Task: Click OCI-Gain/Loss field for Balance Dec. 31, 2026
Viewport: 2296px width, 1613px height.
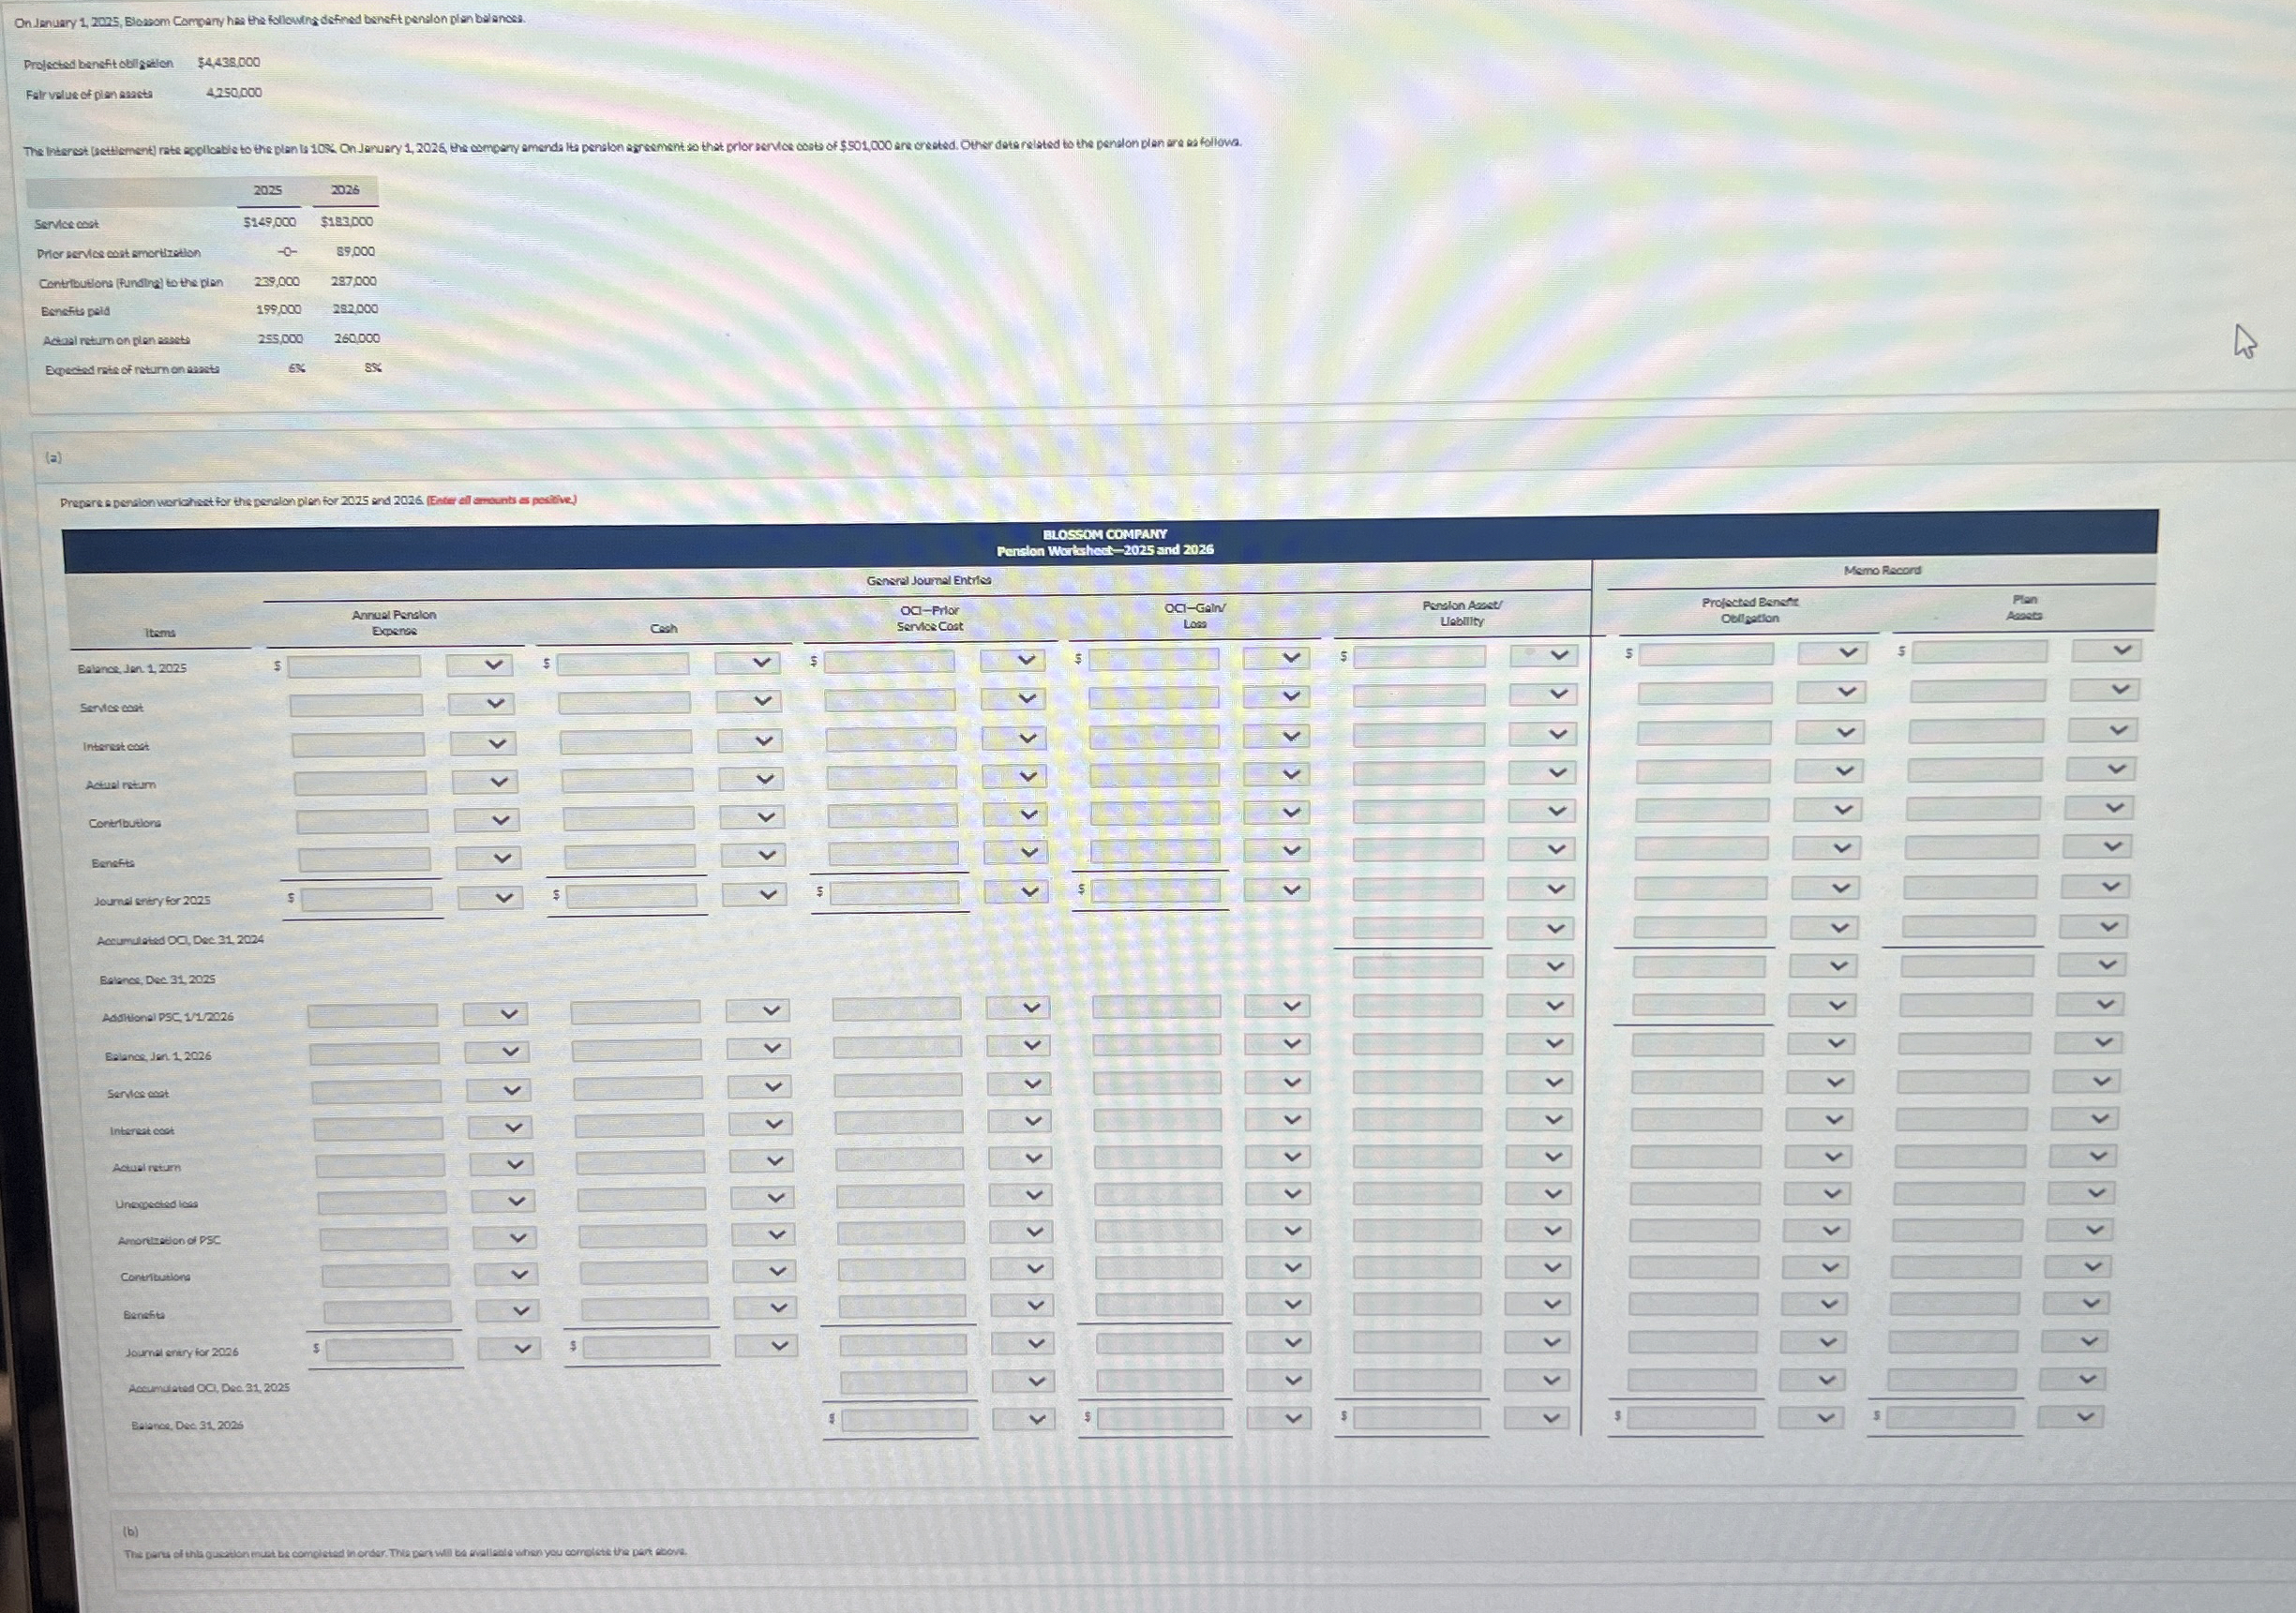Action: tap(1160, 1418)
